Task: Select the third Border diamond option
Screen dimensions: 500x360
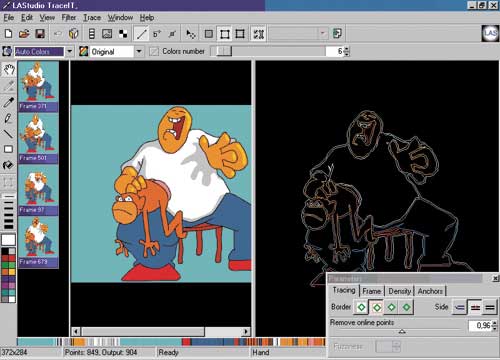Action: click(392, 307)
